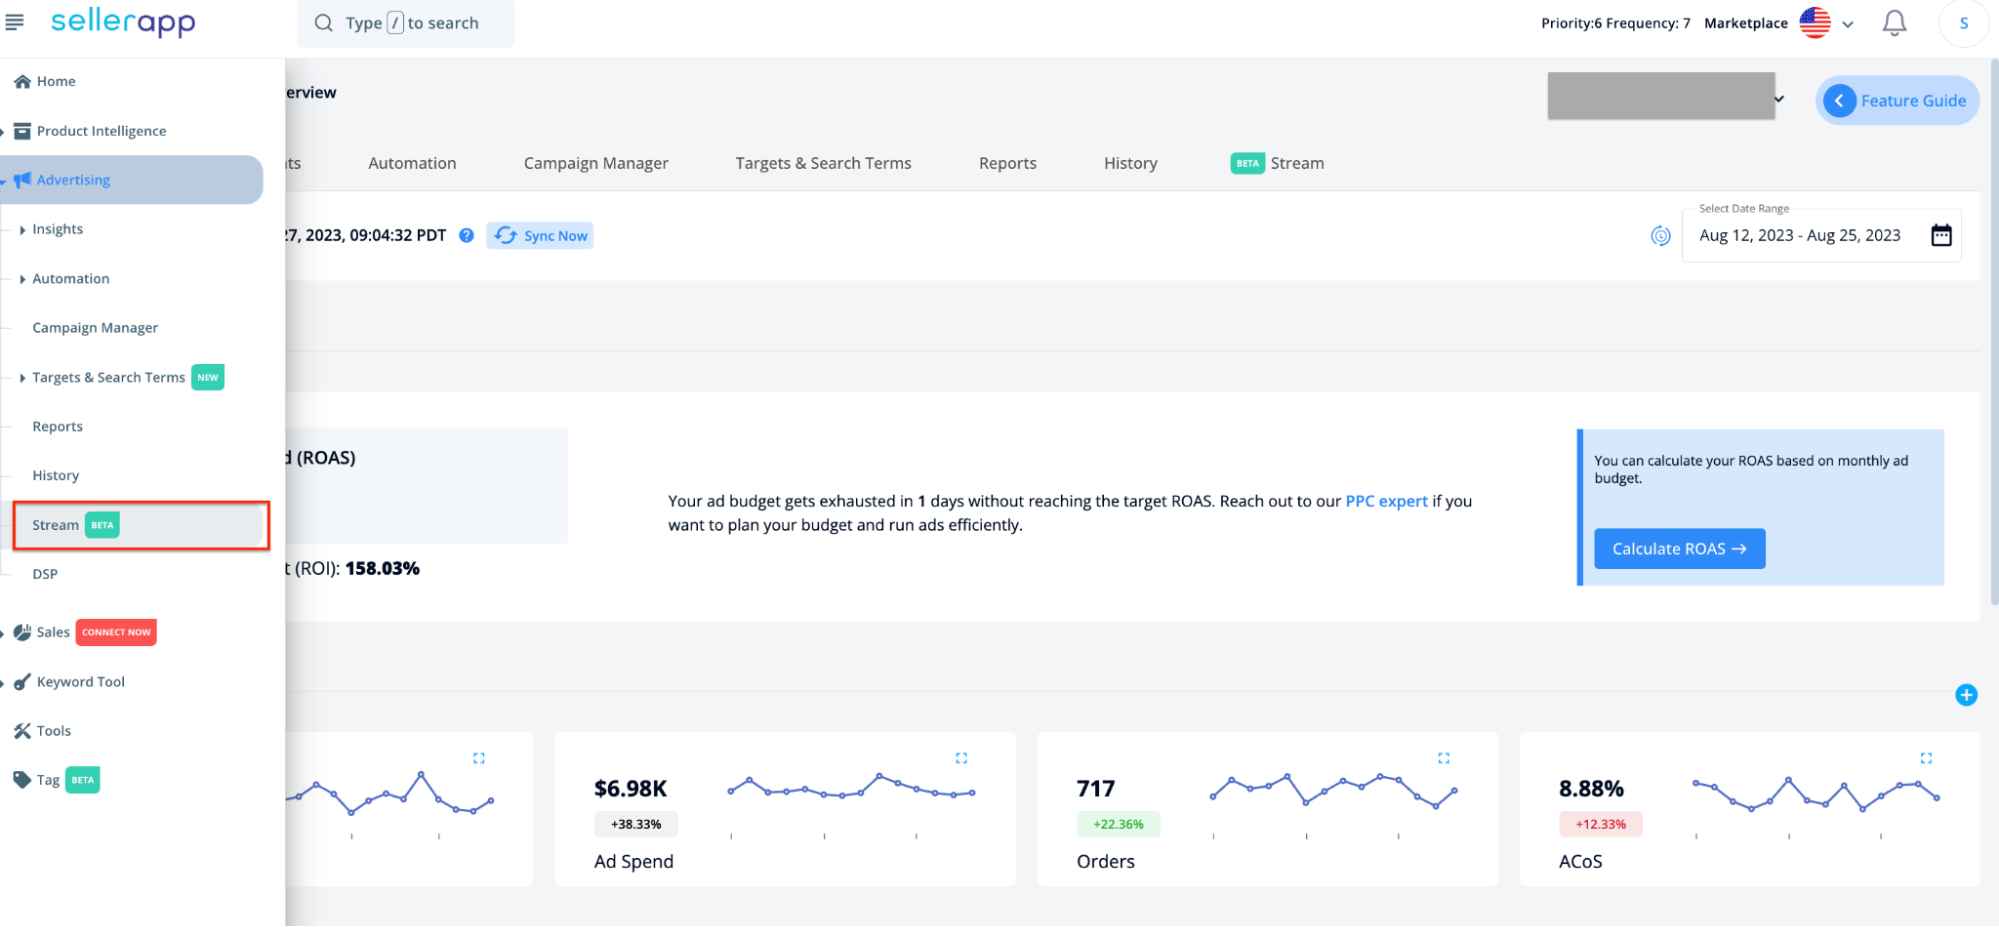Open the calendar icon for date range

(1941, 235)
